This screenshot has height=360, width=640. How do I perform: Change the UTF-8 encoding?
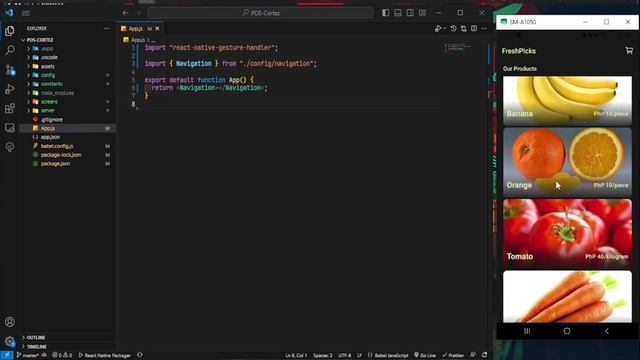[x=344, y=355]
